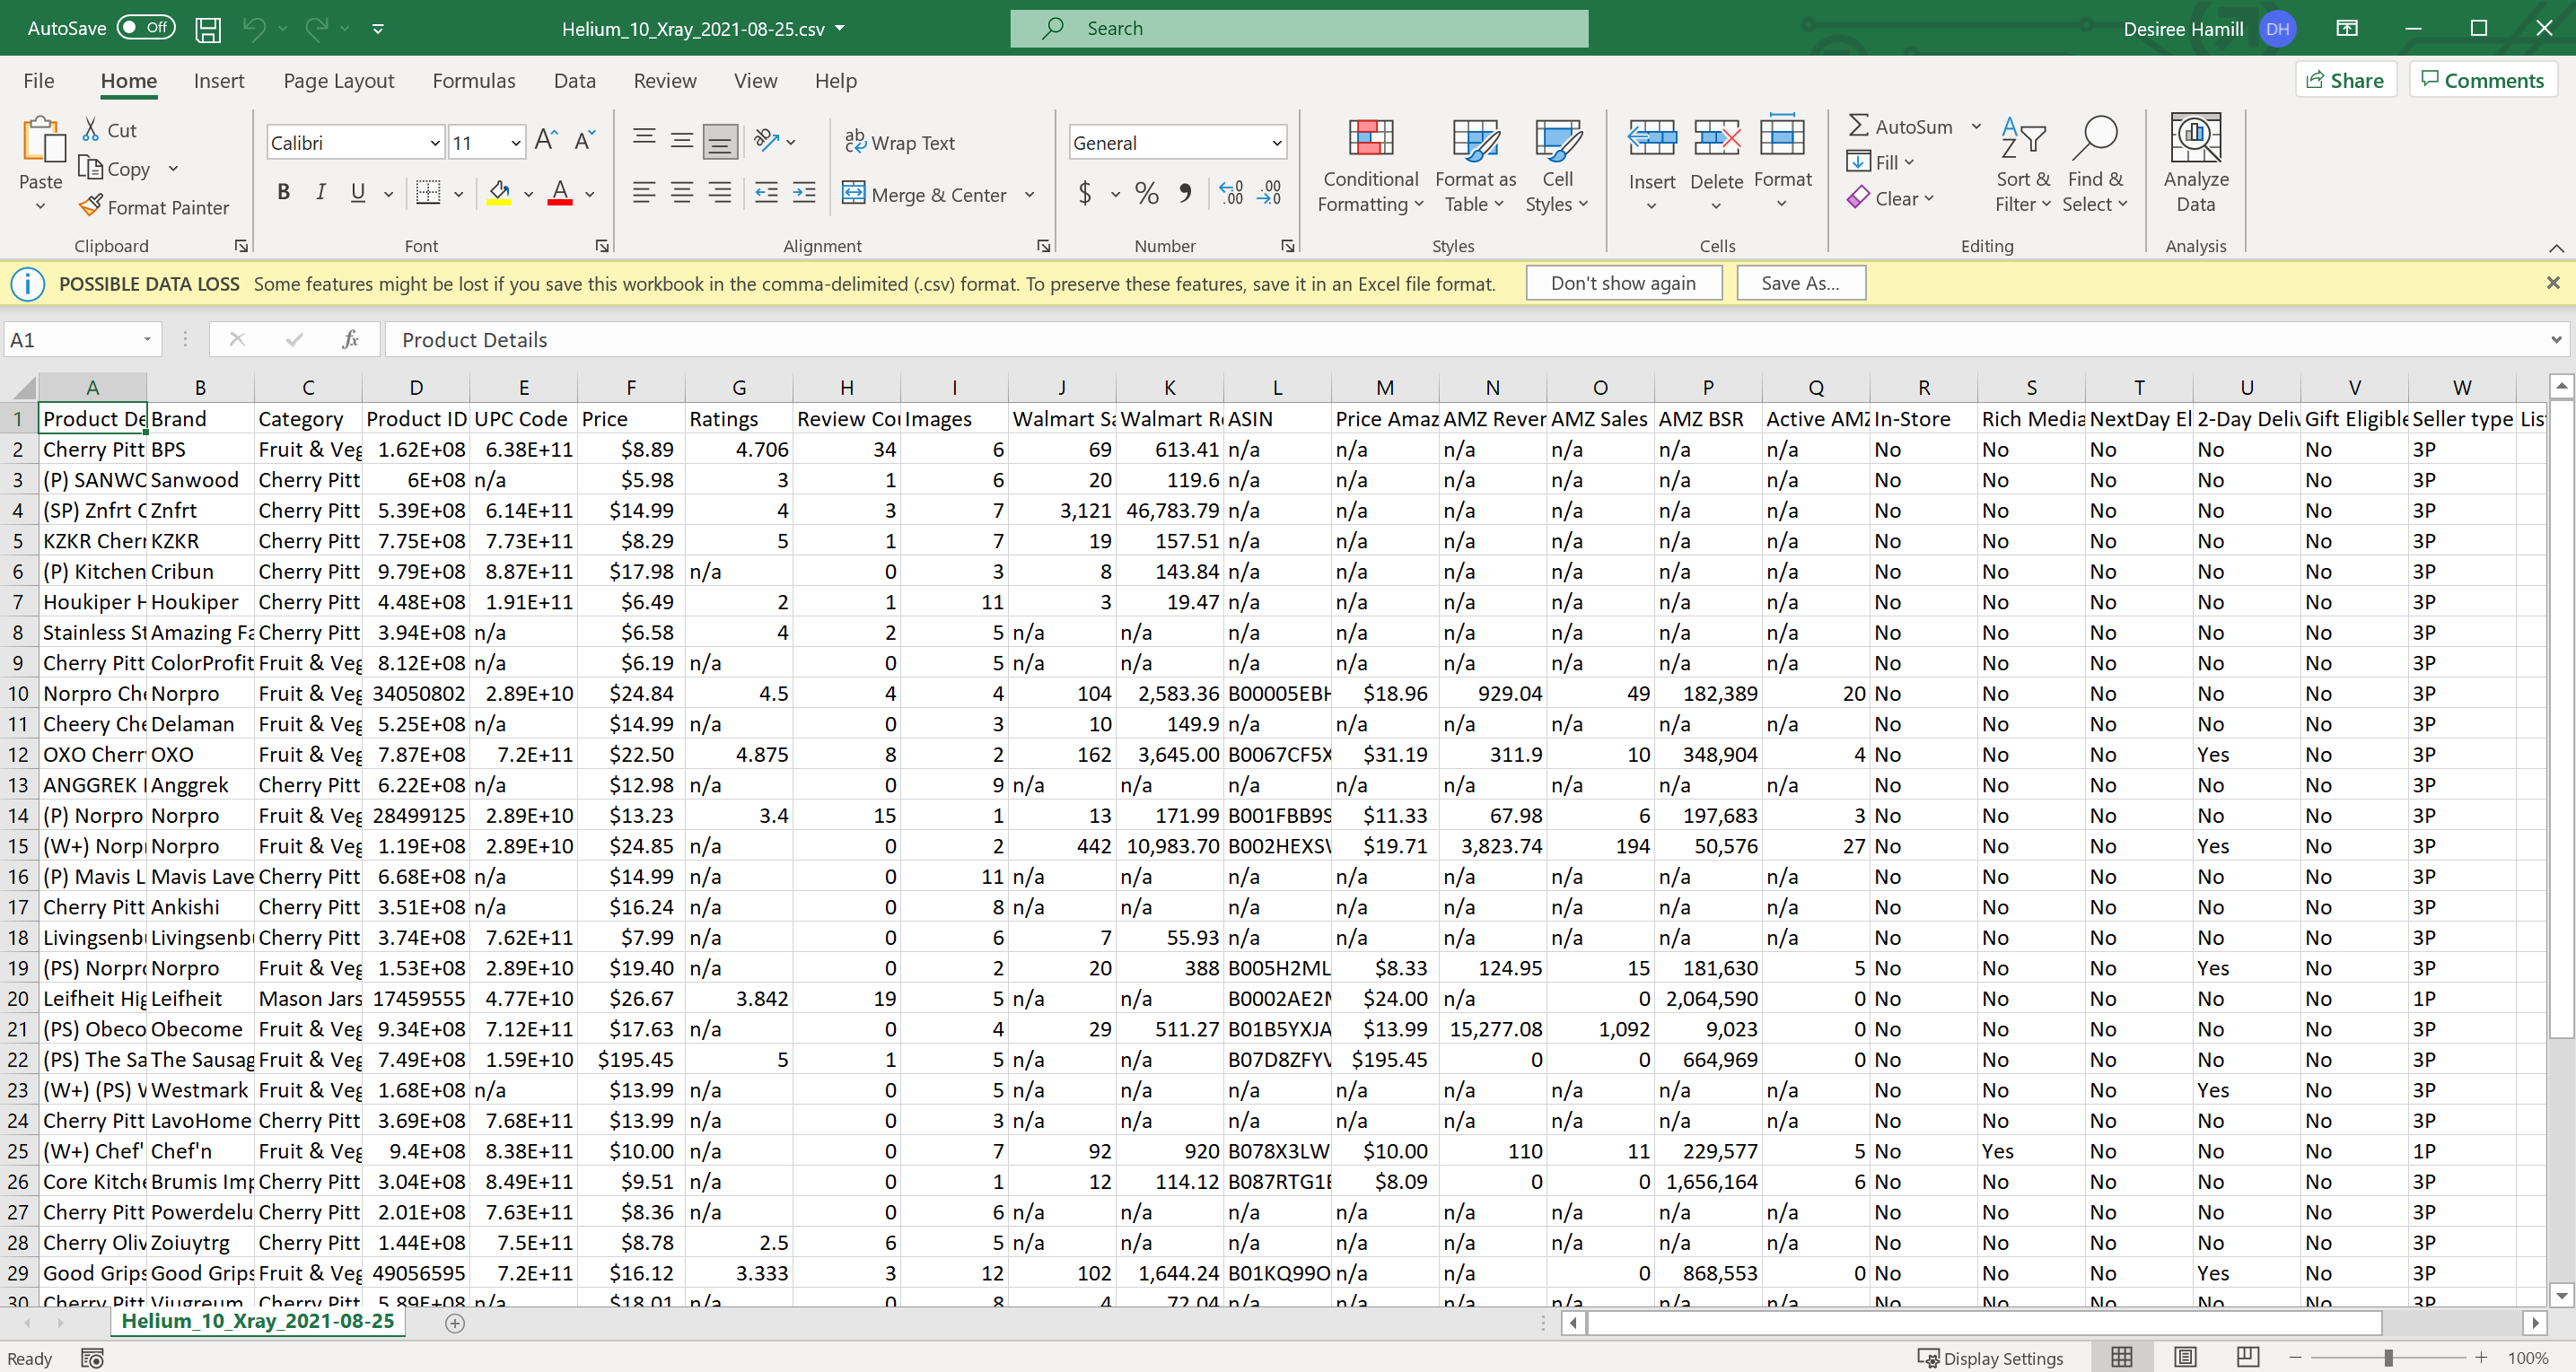Apply Comma style
This screenshot has width=2576, height=1372.
(x=1185, y=192)
